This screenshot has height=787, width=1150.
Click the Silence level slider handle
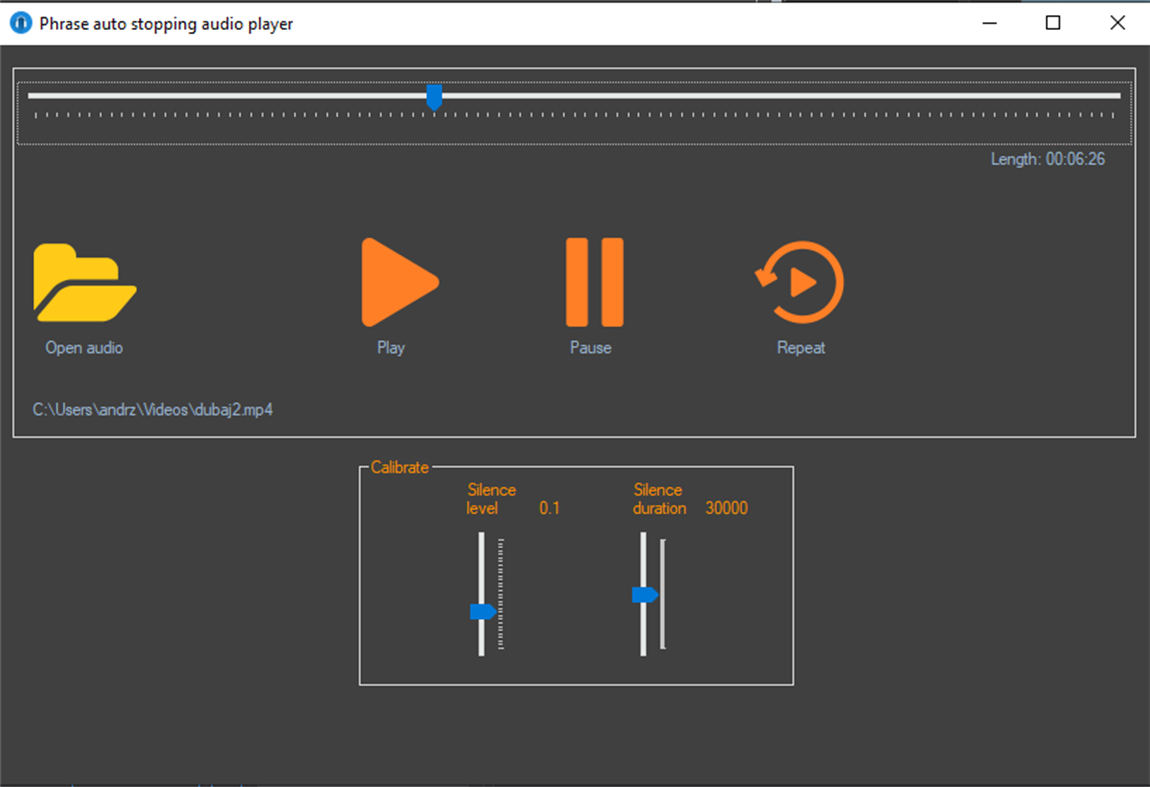point(481,613)
